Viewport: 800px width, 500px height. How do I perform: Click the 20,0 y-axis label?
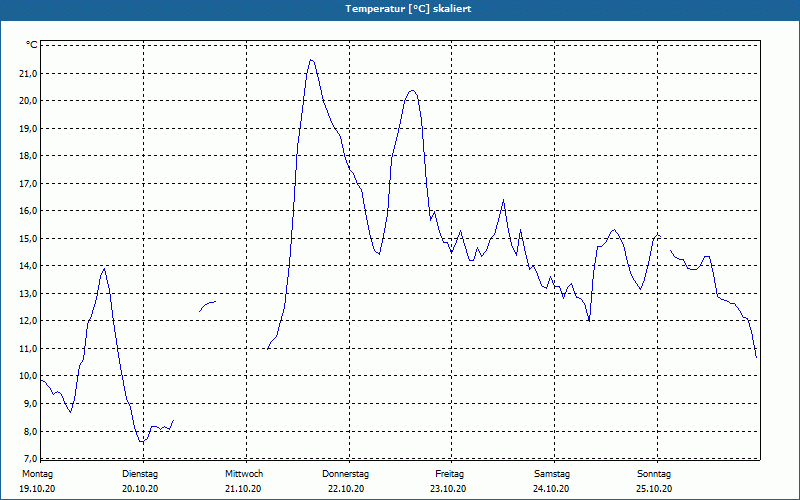[x=28, y=101]
